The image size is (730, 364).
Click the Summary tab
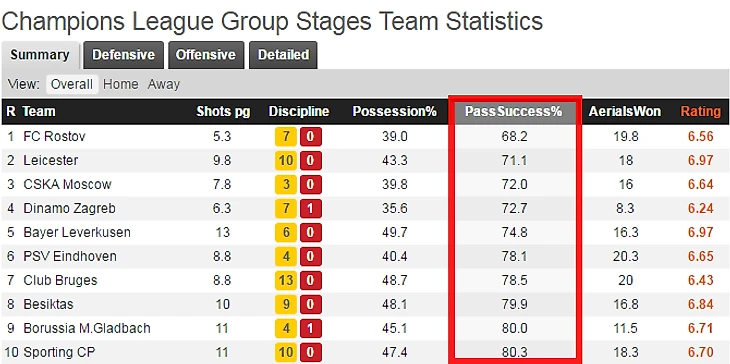[x=40, y=55]
